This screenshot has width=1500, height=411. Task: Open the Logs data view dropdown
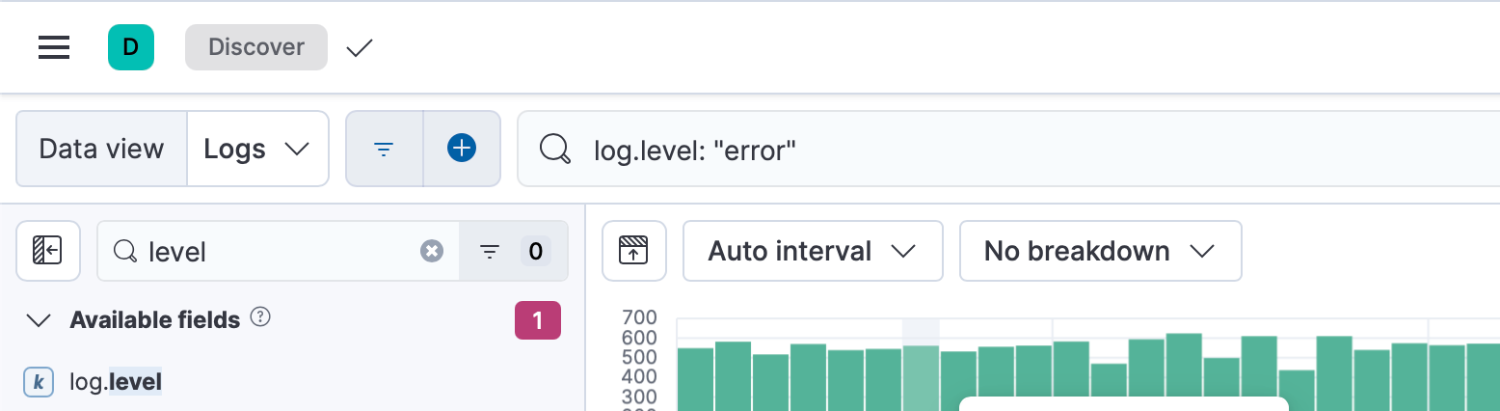pyautogui.click(x=257, y=149)
